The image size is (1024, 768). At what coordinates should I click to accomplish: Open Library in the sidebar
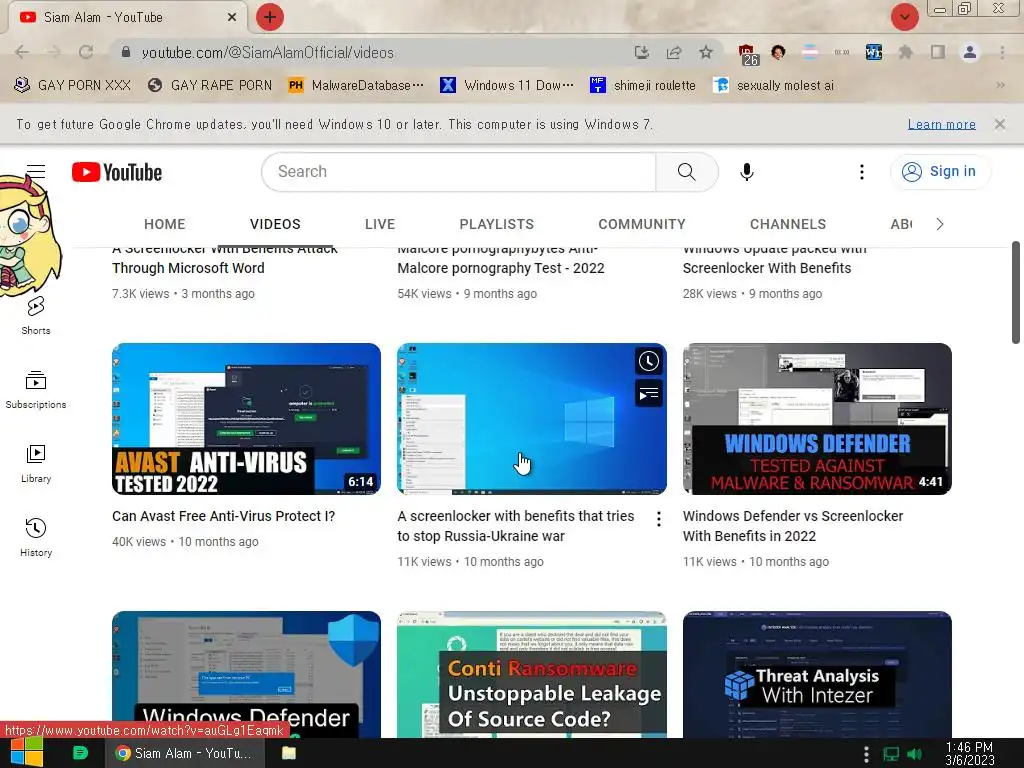(x=36, y=464)
